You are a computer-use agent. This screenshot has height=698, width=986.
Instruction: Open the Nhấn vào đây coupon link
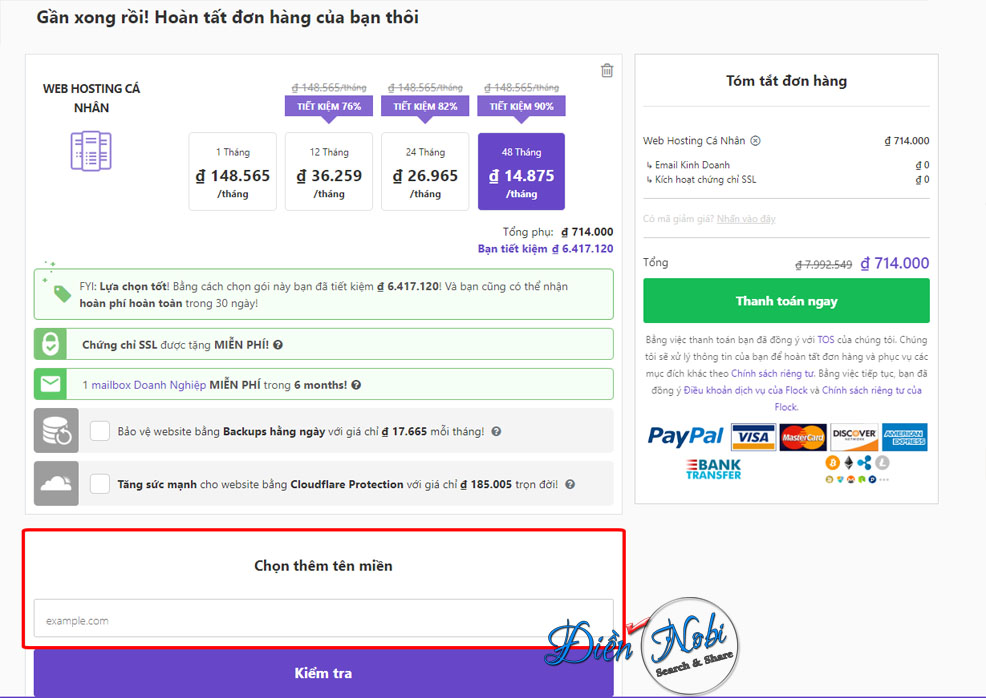(746, 219)
